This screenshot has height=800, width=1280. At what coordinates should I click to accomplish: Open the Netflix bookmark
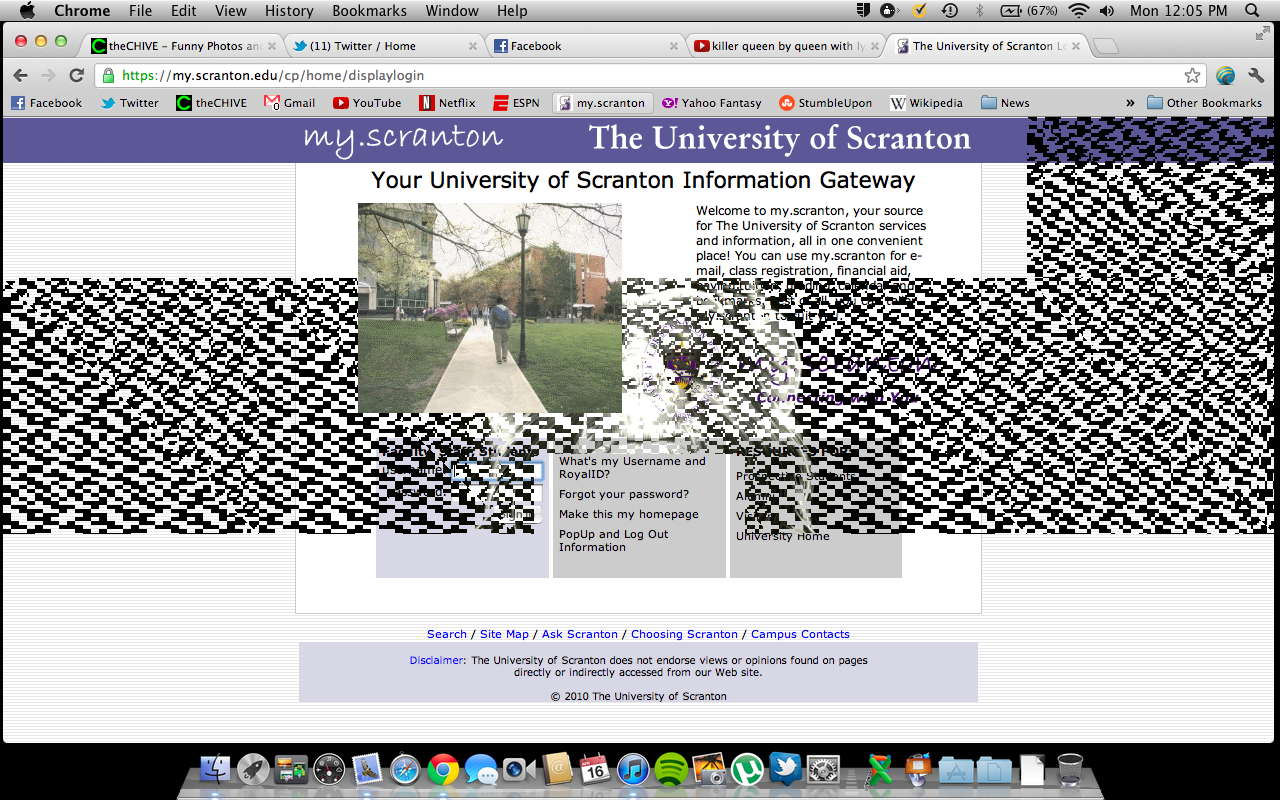tap(447, 103)
